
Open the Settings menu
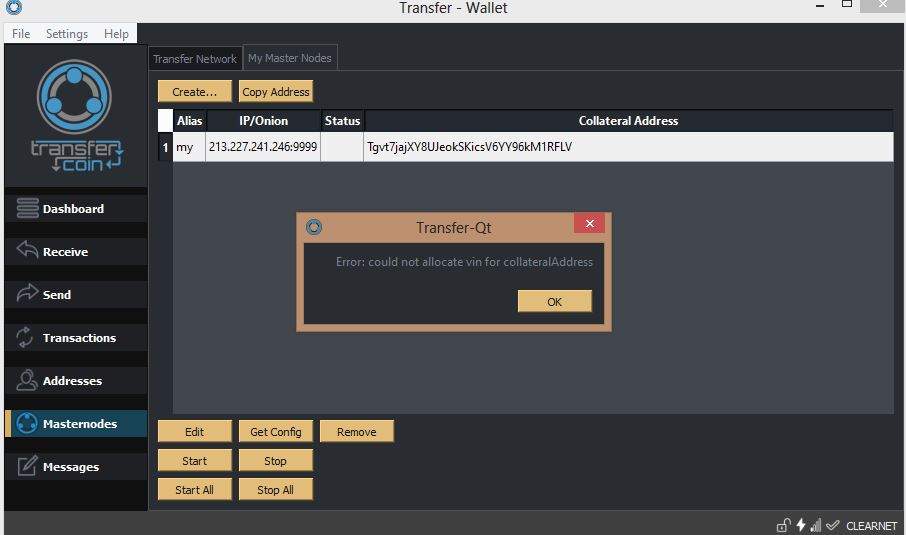point(67,34)
